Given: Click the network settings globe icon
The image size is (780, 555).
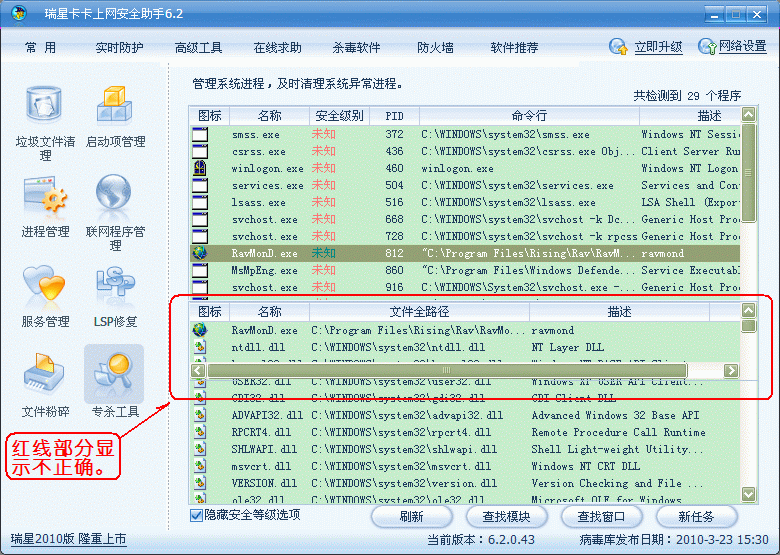Looking at the screenshot, I should click(x=706, y=47).
